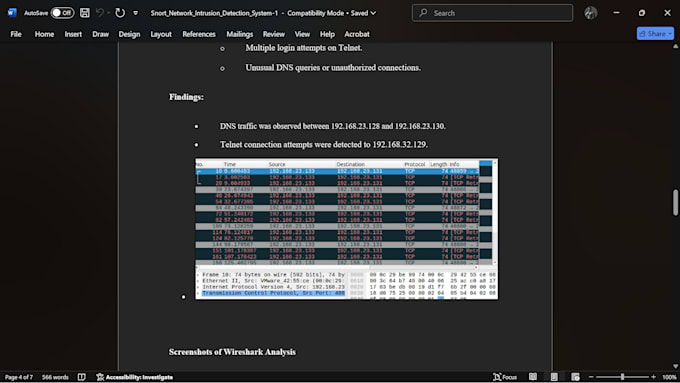The height and width of the screenshot is (383, 680).
Task: Switch to the View tab
Action: (302, 34)
